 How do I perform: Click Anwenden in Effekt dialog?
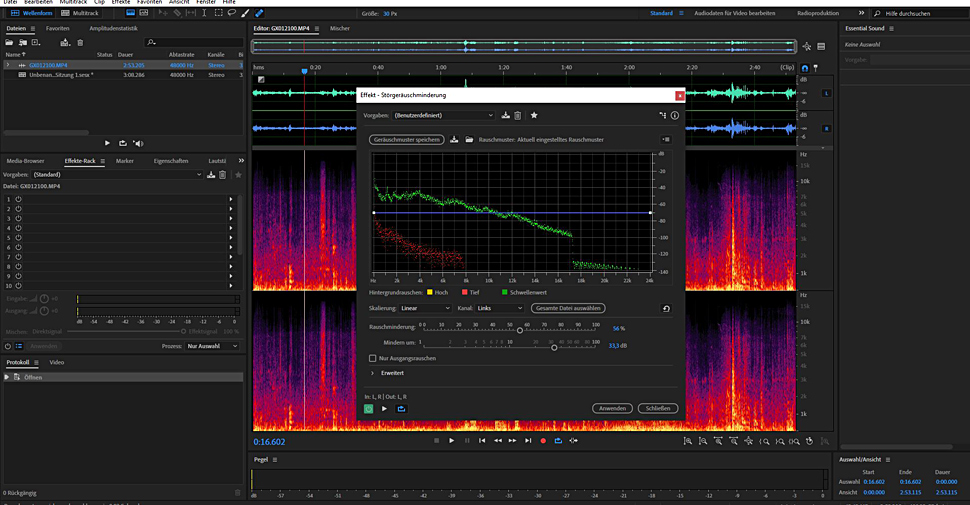click(612, 408)
